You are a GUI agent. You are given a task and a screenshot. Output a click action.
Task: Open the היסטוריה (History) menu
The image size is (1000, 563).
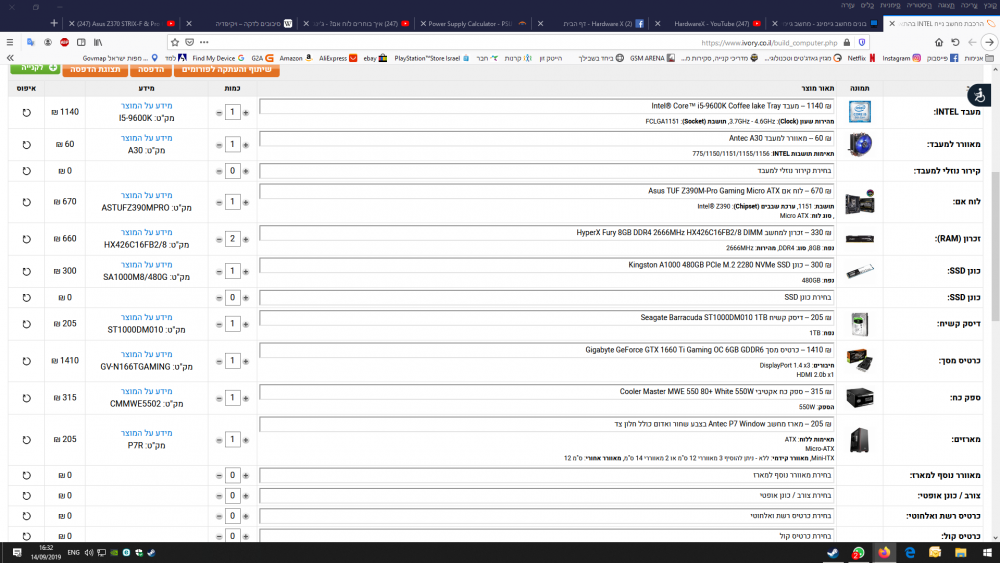tap(919, 5)
